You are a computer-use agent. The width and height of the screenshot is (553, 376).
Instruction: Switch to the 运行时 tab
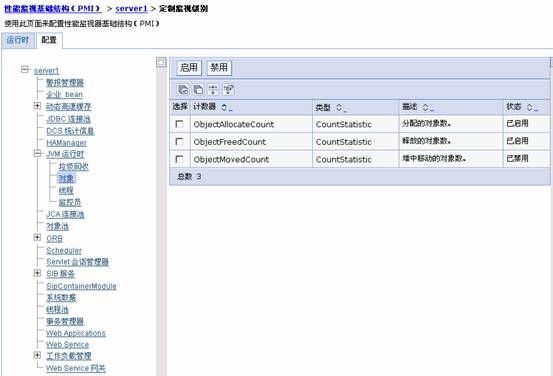[18, 40]
